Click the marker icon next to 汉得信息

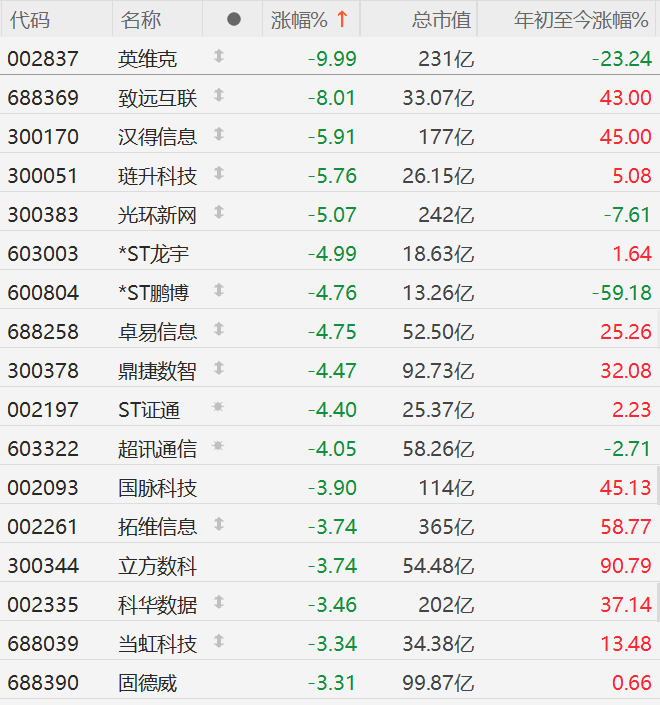219,134
